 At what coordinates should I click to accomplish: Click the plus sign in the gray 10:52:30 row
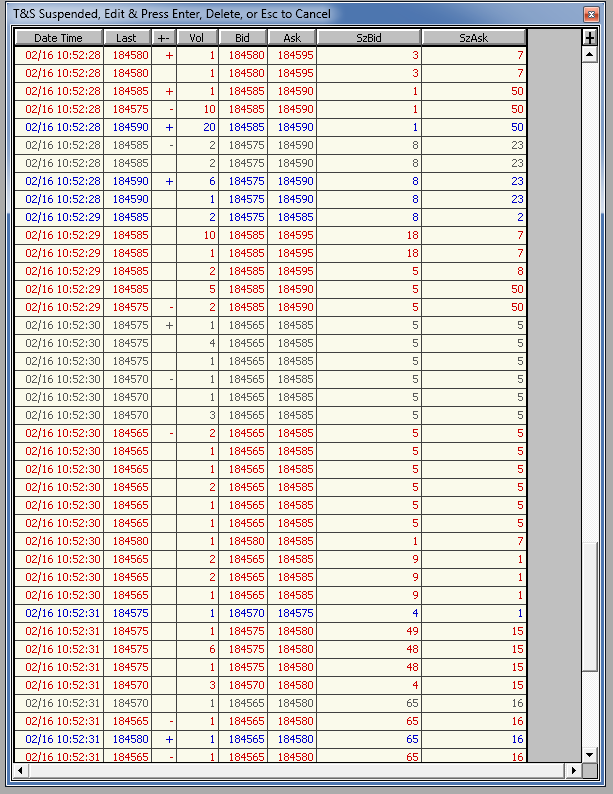click(x=169, y=325)
